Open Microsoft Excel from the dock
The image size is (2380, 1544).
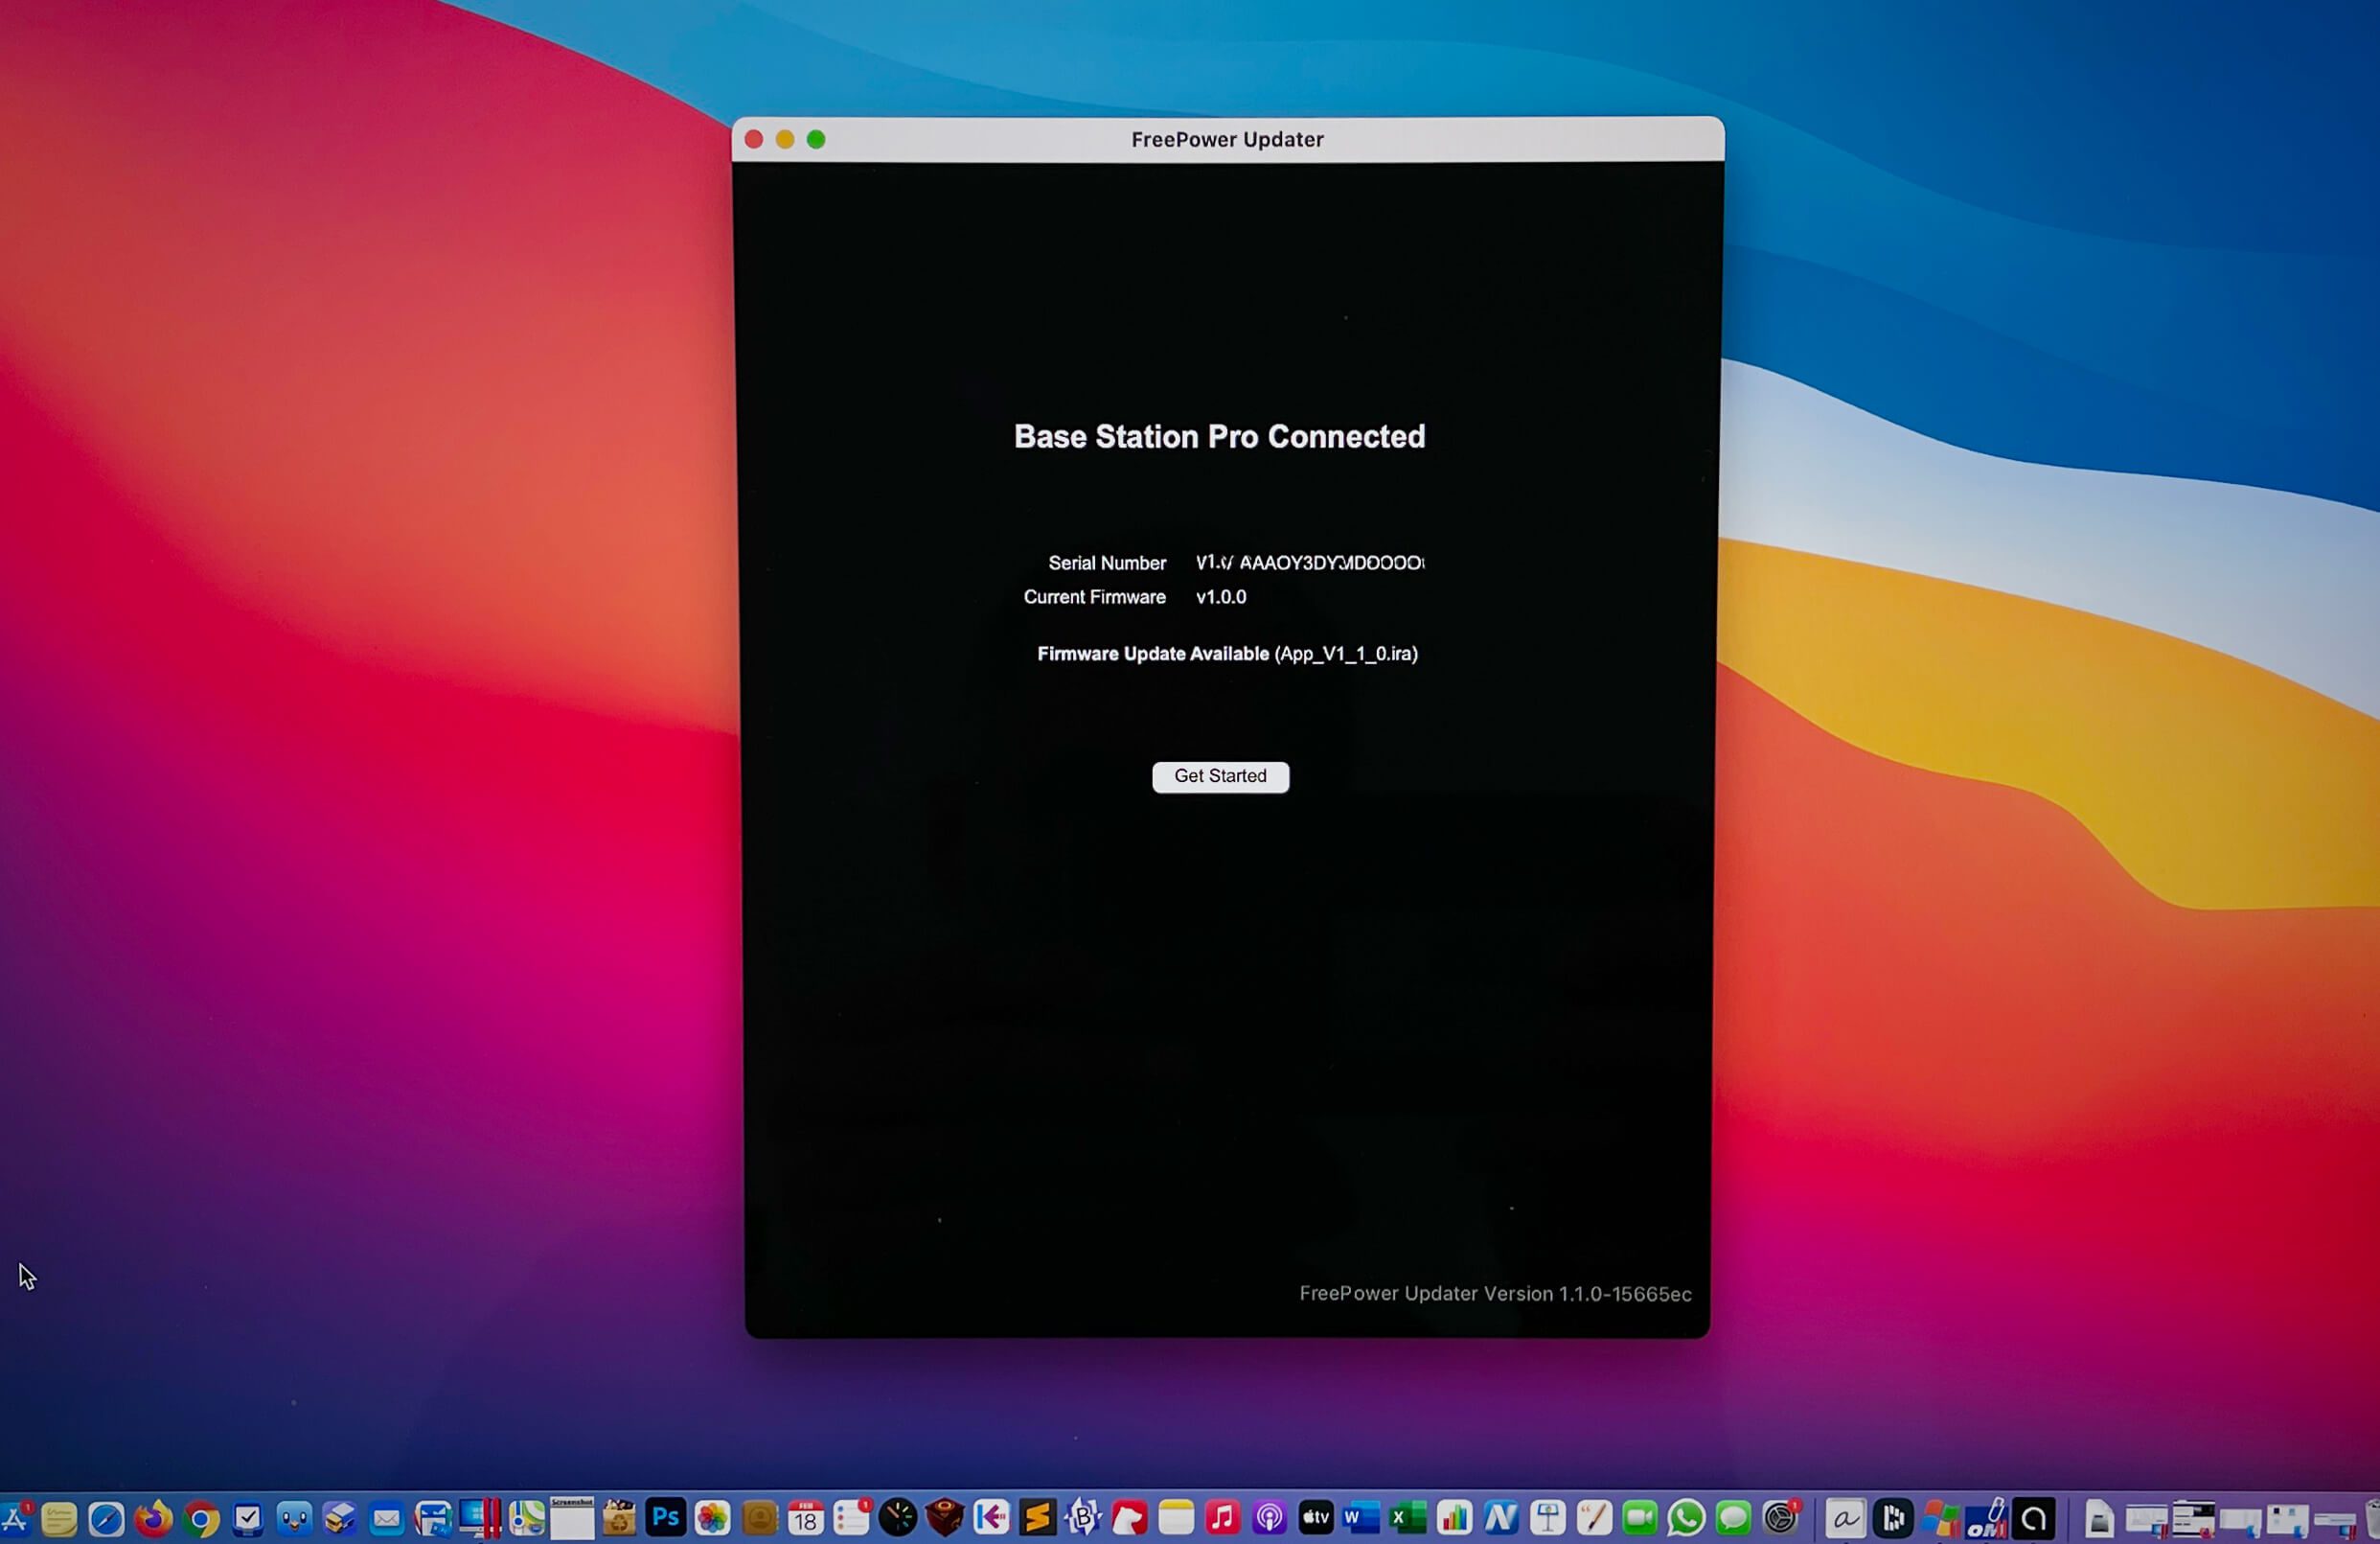pos(1407,1518)
